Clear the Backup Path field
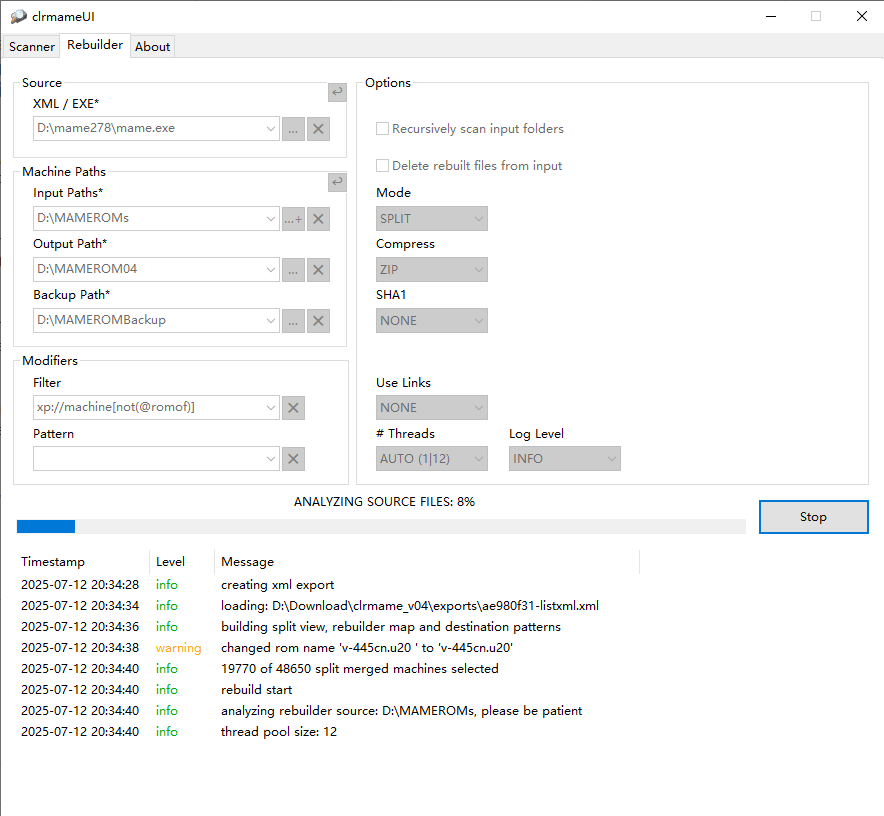This screenshot has height=816, width=884. [x=318, y=321]
